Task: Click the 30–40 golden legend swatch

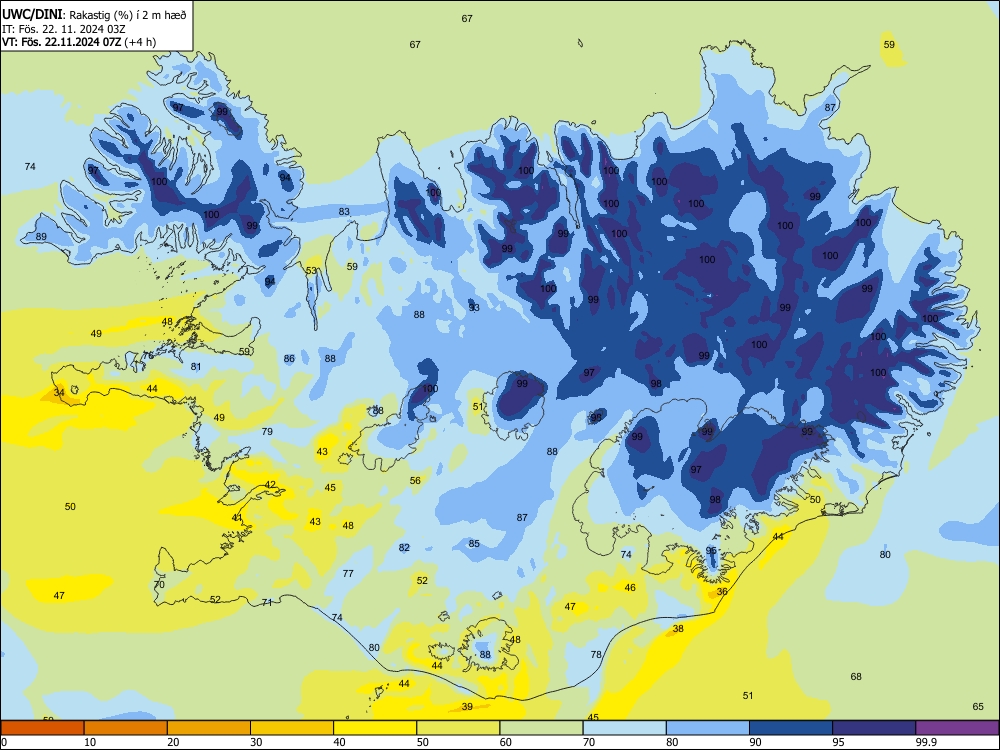Action: [x=292, y=728]
